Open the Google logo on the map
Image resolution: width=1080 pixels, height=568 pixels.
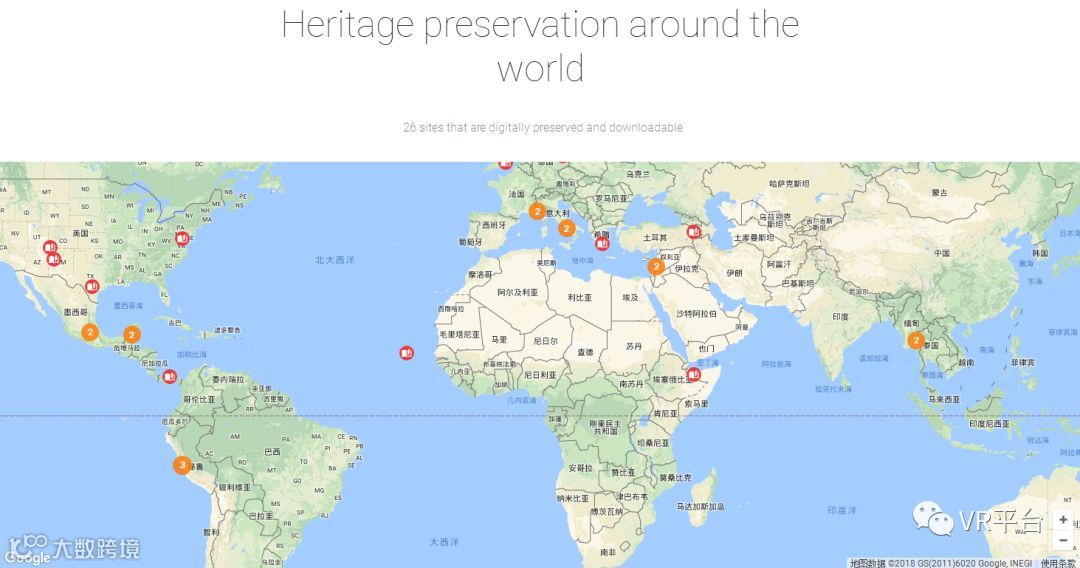tap(28, 557)
